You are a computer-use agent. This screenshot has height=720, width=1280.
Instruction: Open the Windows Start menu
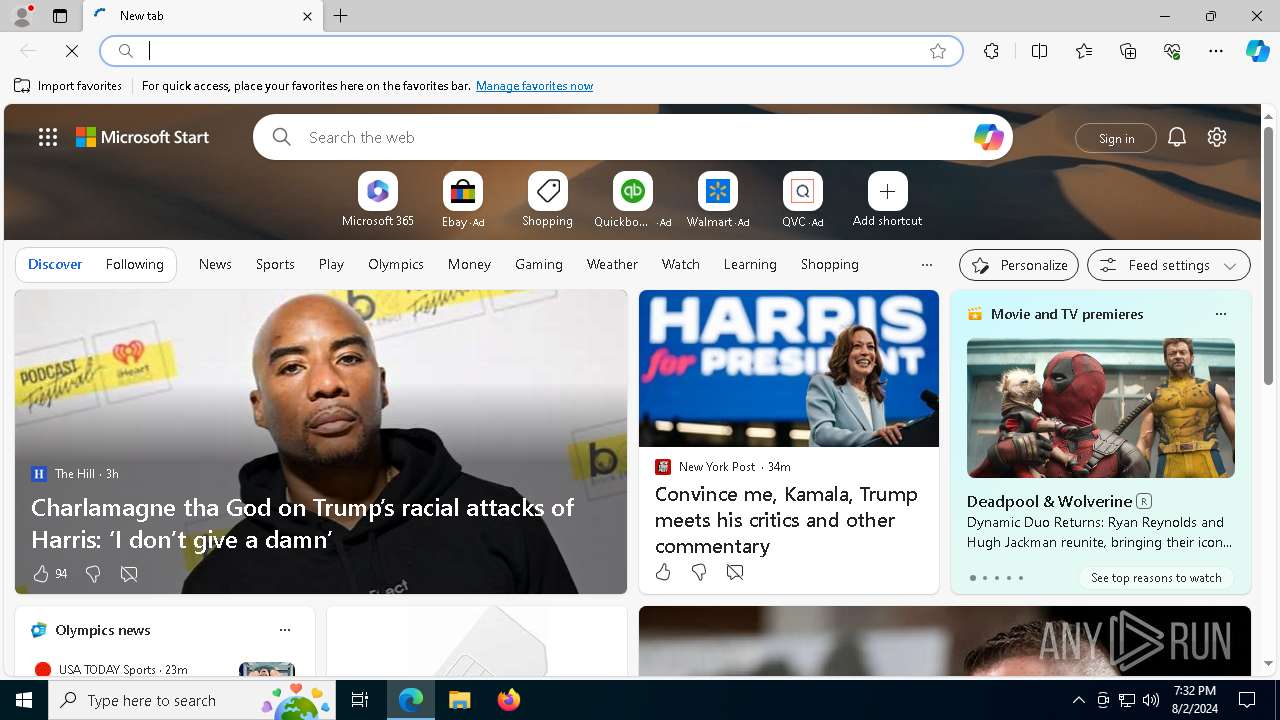(x=24, y=700)
